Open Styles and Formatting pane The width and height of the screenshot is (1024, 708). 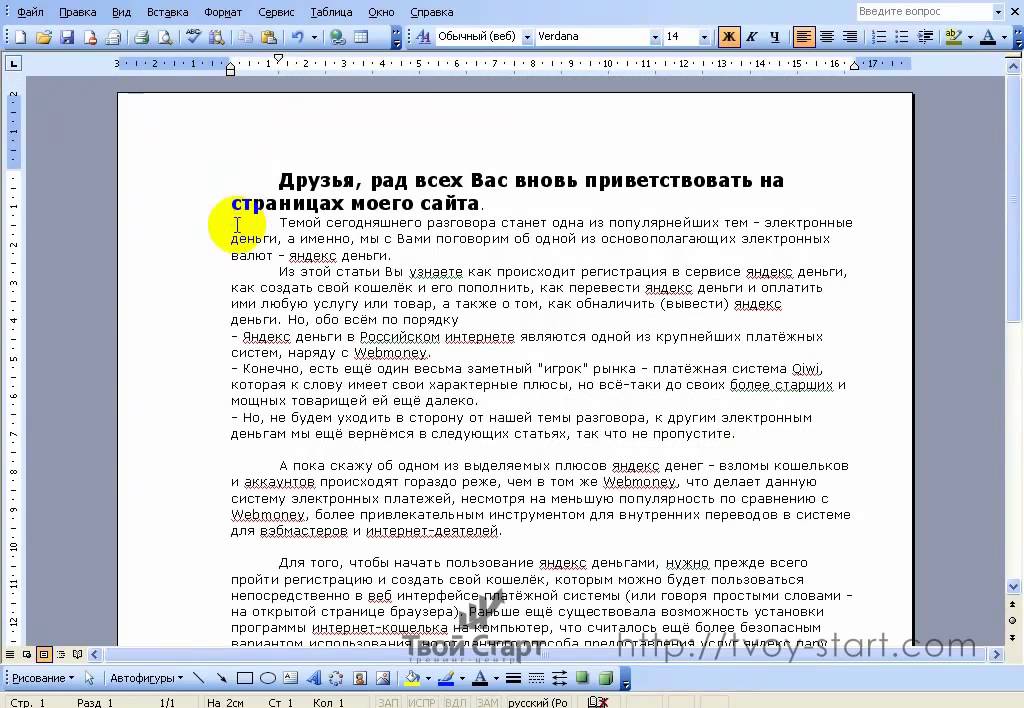tap(423, 37)
